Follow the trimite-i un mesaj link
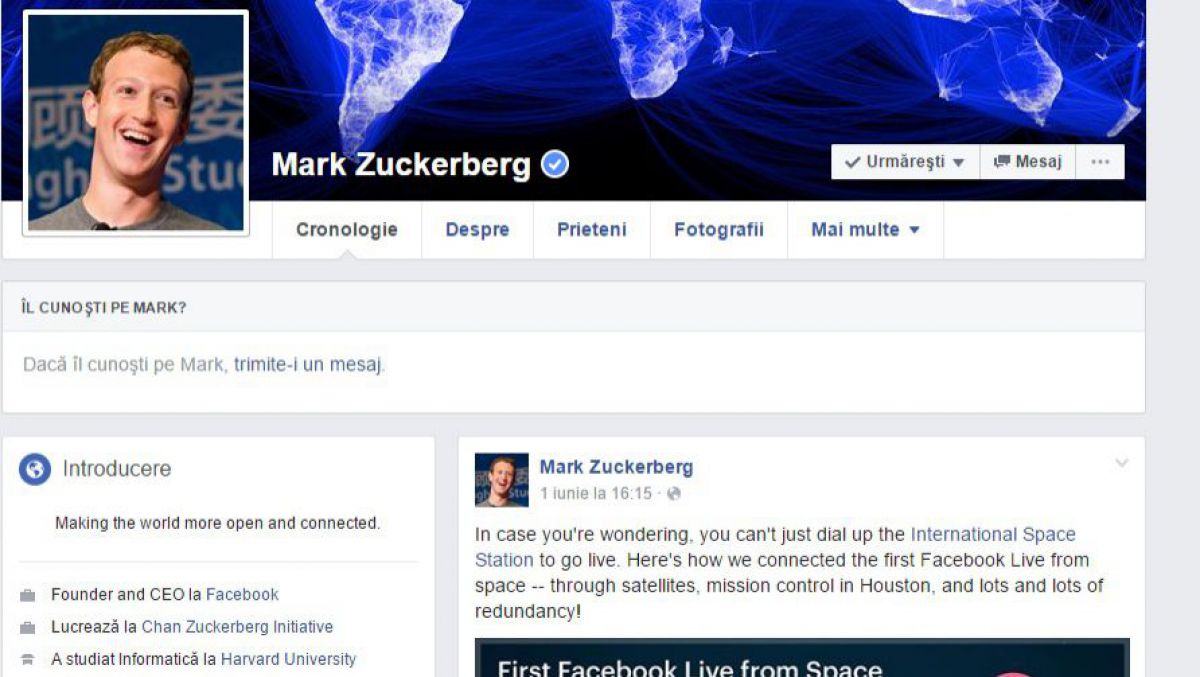Screen dimensions: 1200x677 (308, 365)
